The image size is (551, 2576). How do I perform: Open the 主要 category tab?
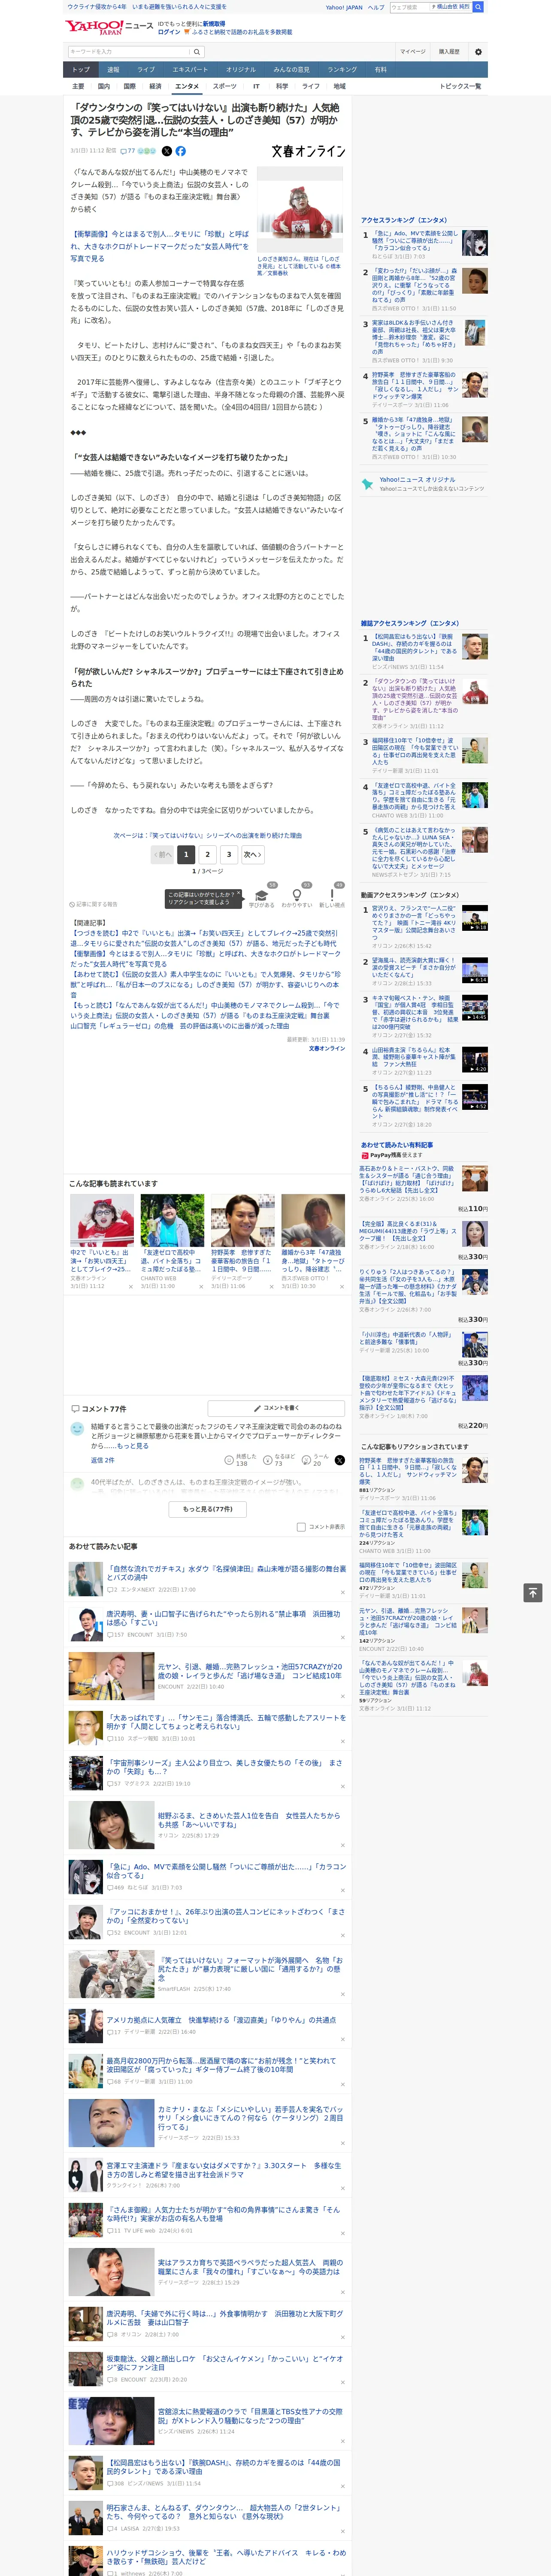pos(78,86)
